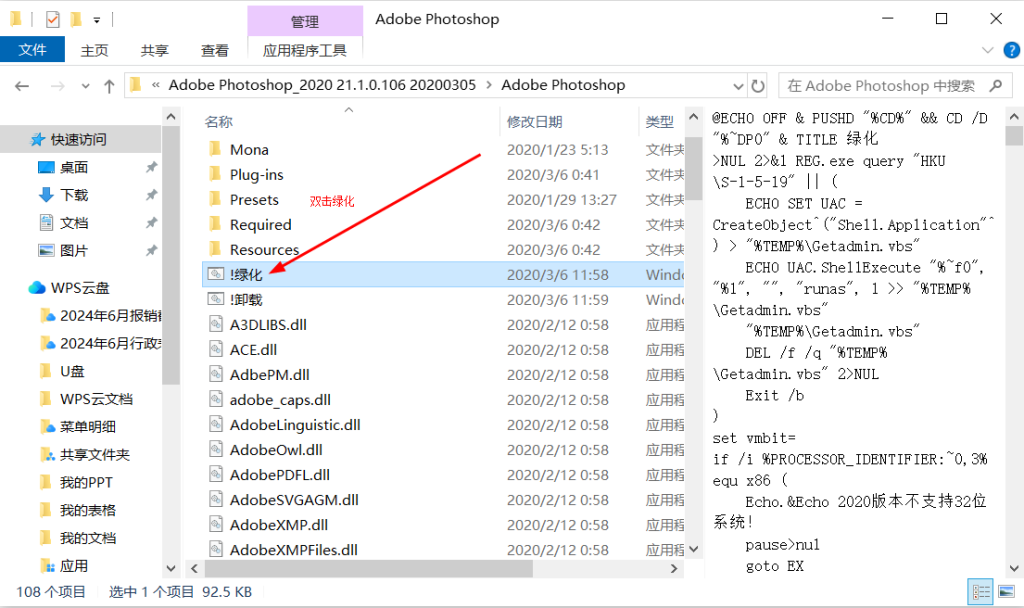Image resolution: width=1024 pixels, height=608 pixels.
Task: Open 下载 in the quick access sidebar
Action: click(74, 195)
